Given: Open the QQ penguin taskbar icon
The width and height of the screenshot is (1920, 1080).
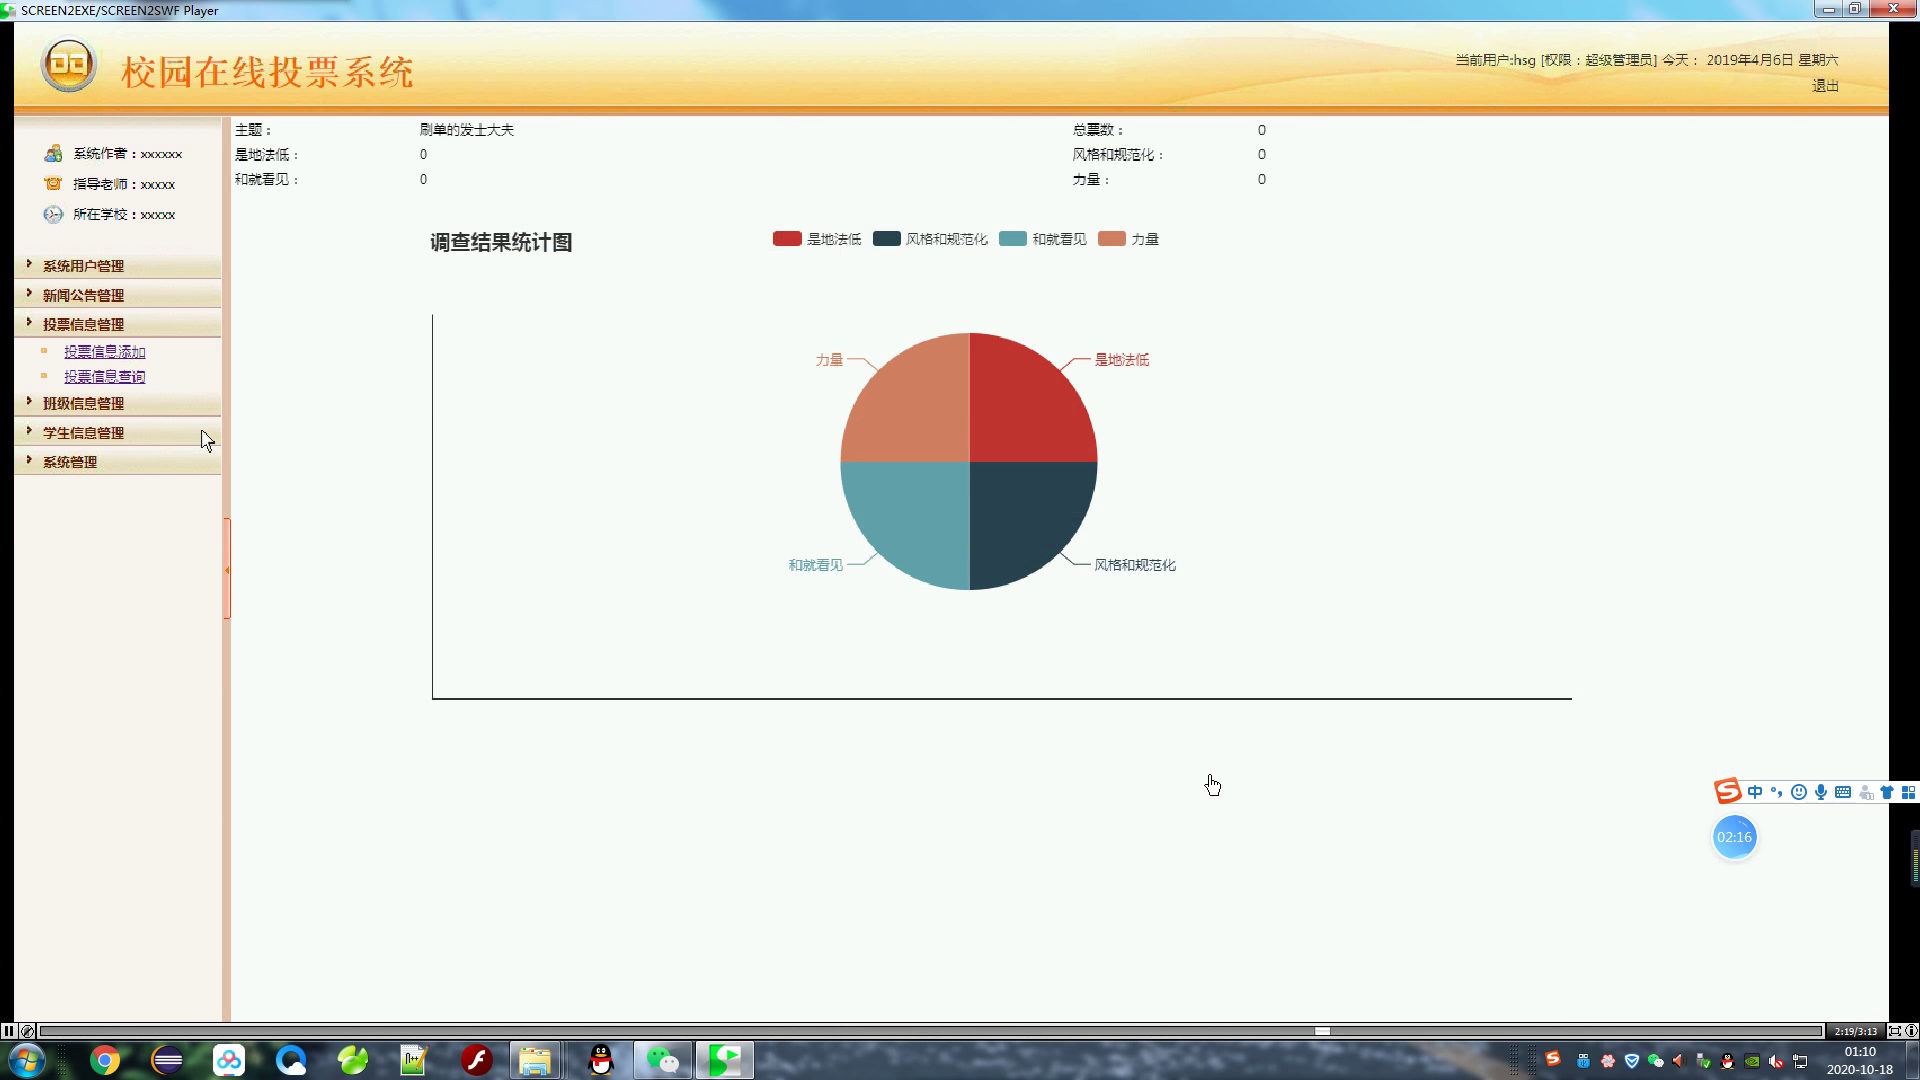Looking at the screenshot, I should coord(600,1060).
